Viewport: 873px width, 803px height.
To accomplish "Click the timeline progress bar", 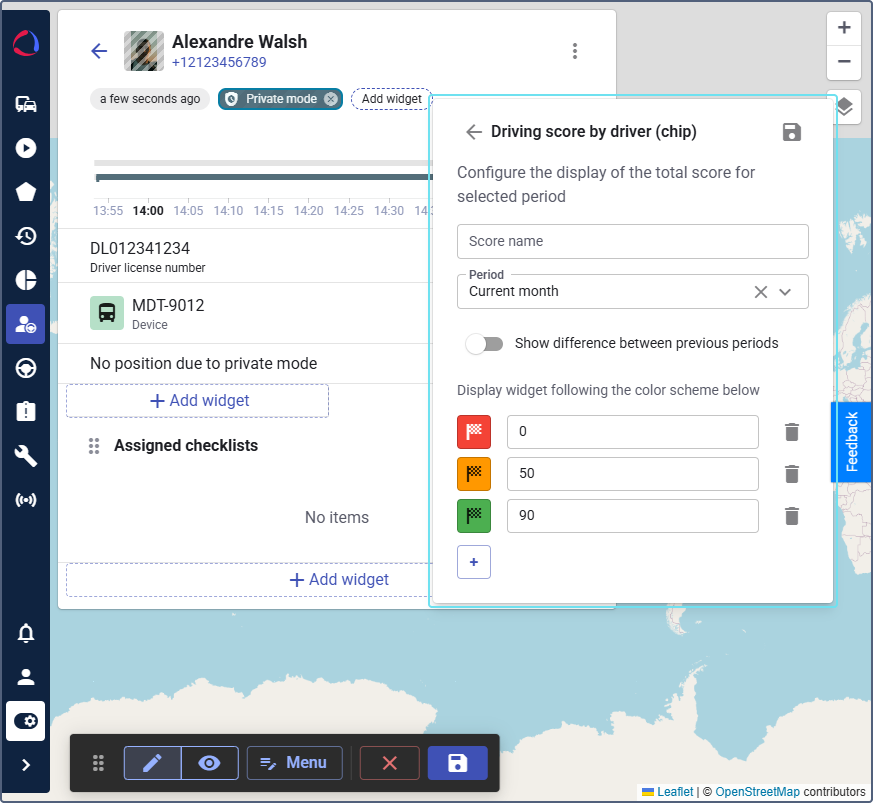I will pyautogui.click(x=264, y=177).
